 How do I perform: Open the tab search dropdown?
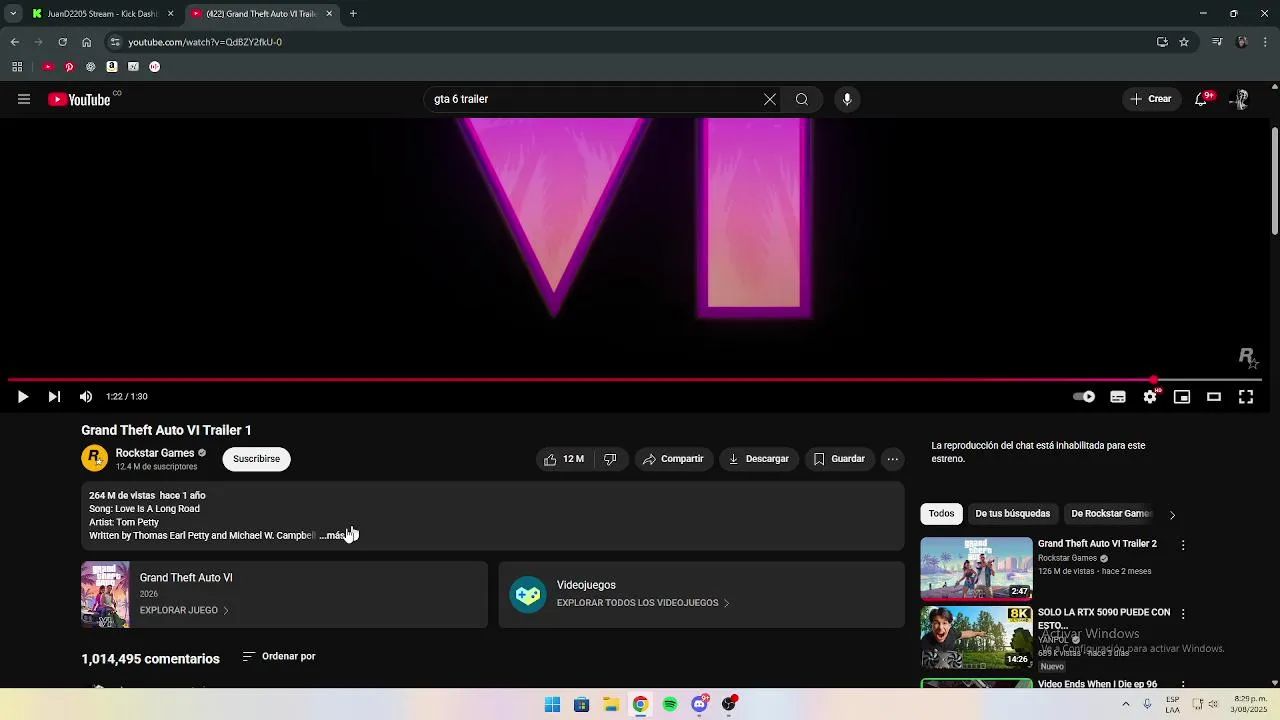click(12, 14)
